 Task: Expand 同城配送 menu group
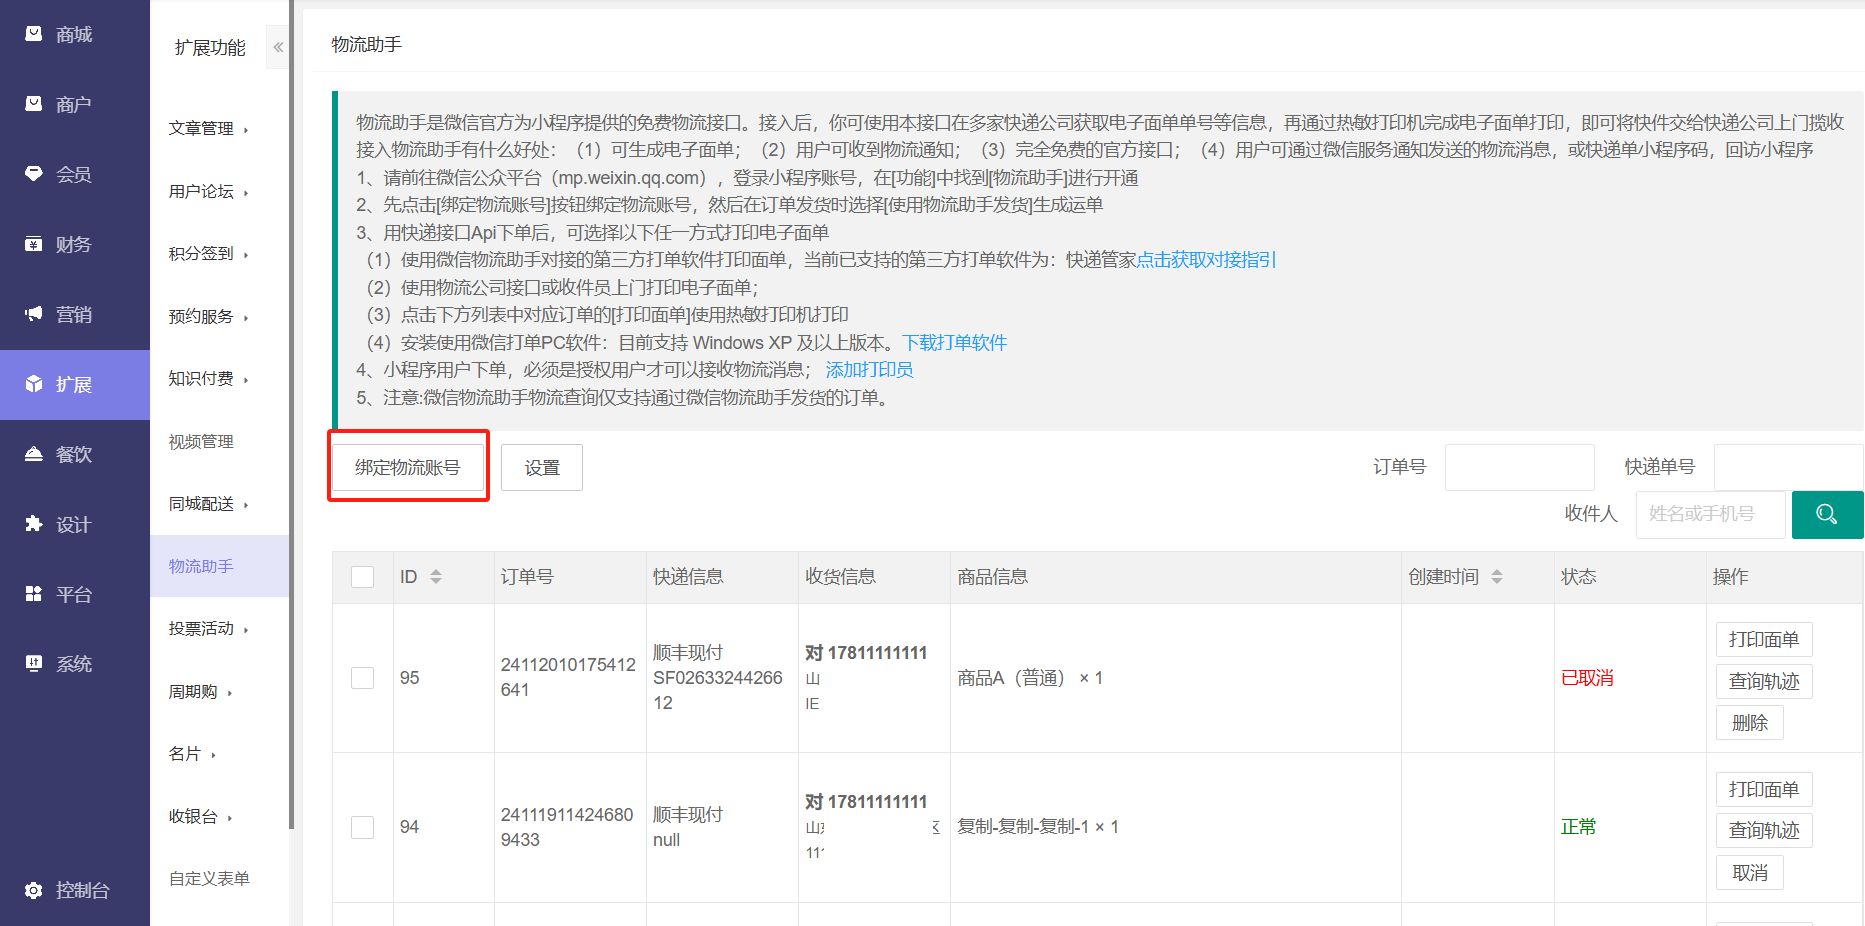[x=208, y=504]
